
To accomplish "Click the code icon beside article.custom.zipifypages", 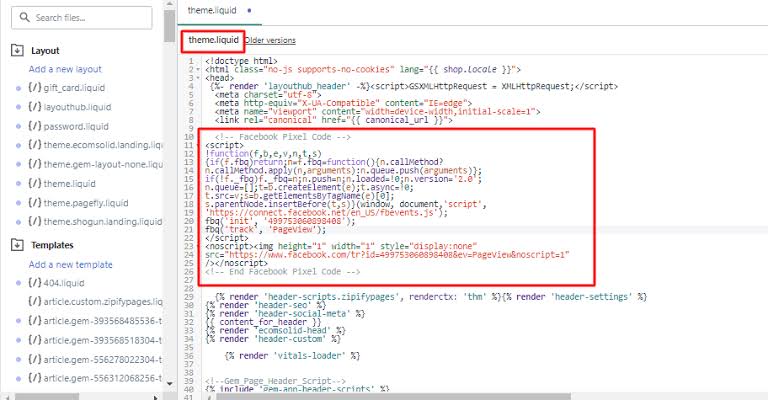I will click(x=34, y=302).
